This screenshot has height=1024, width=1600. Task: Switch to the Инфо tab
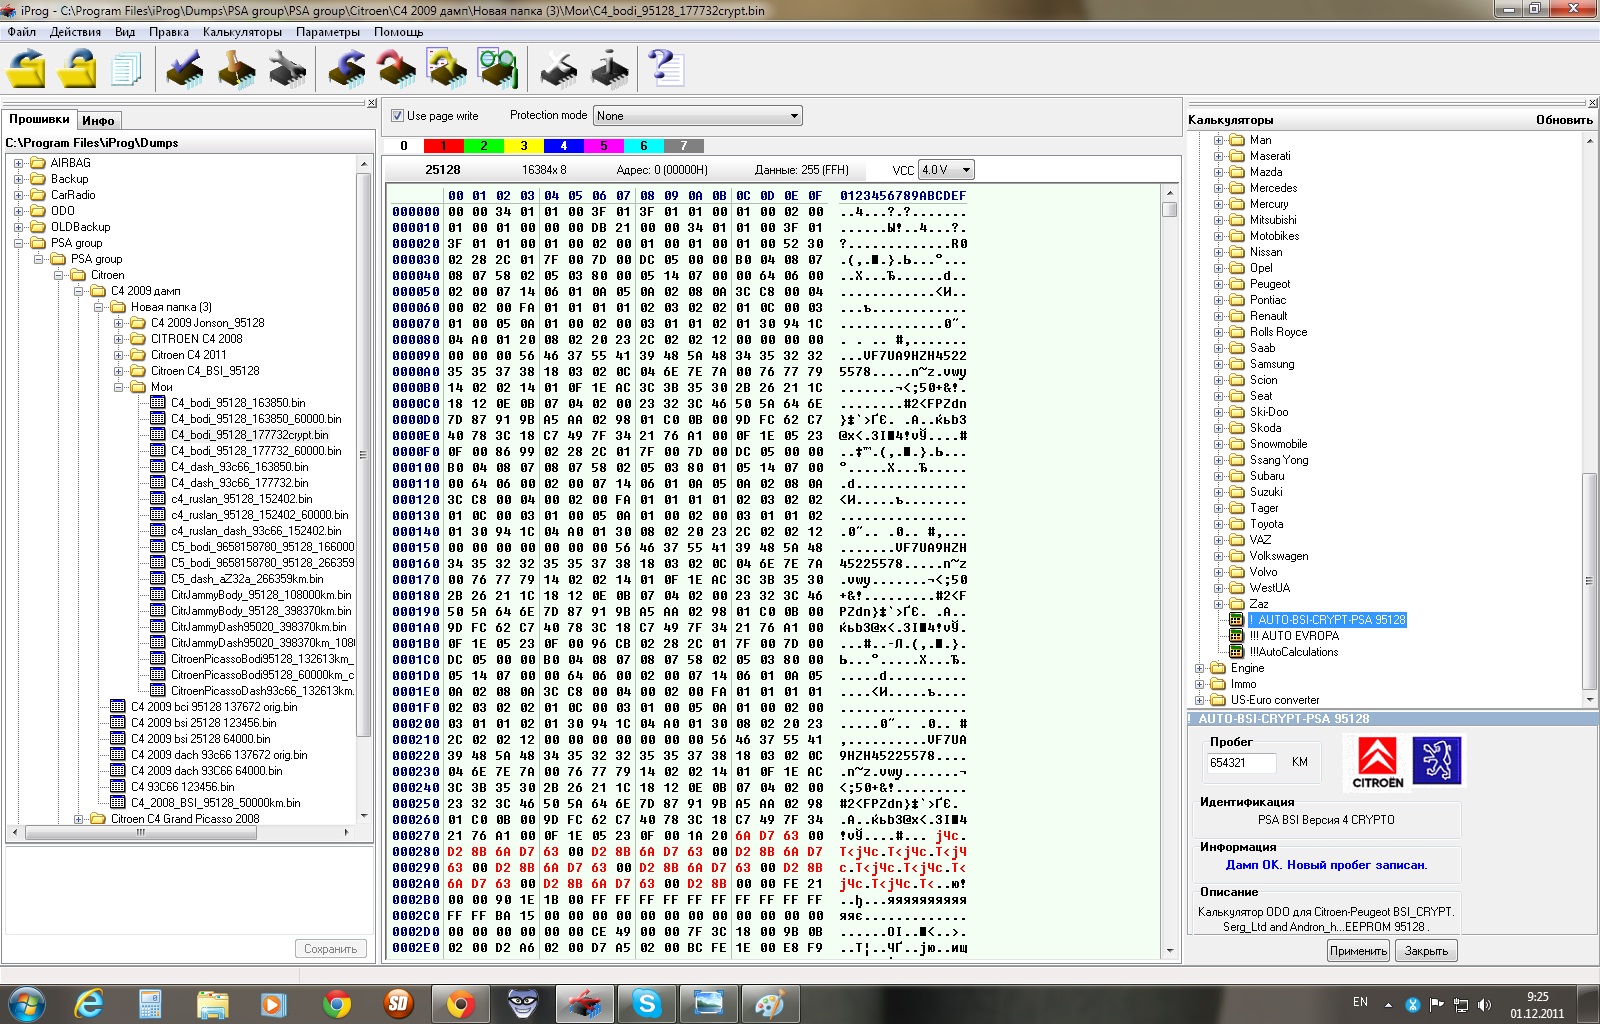click(x=98, y=120)
